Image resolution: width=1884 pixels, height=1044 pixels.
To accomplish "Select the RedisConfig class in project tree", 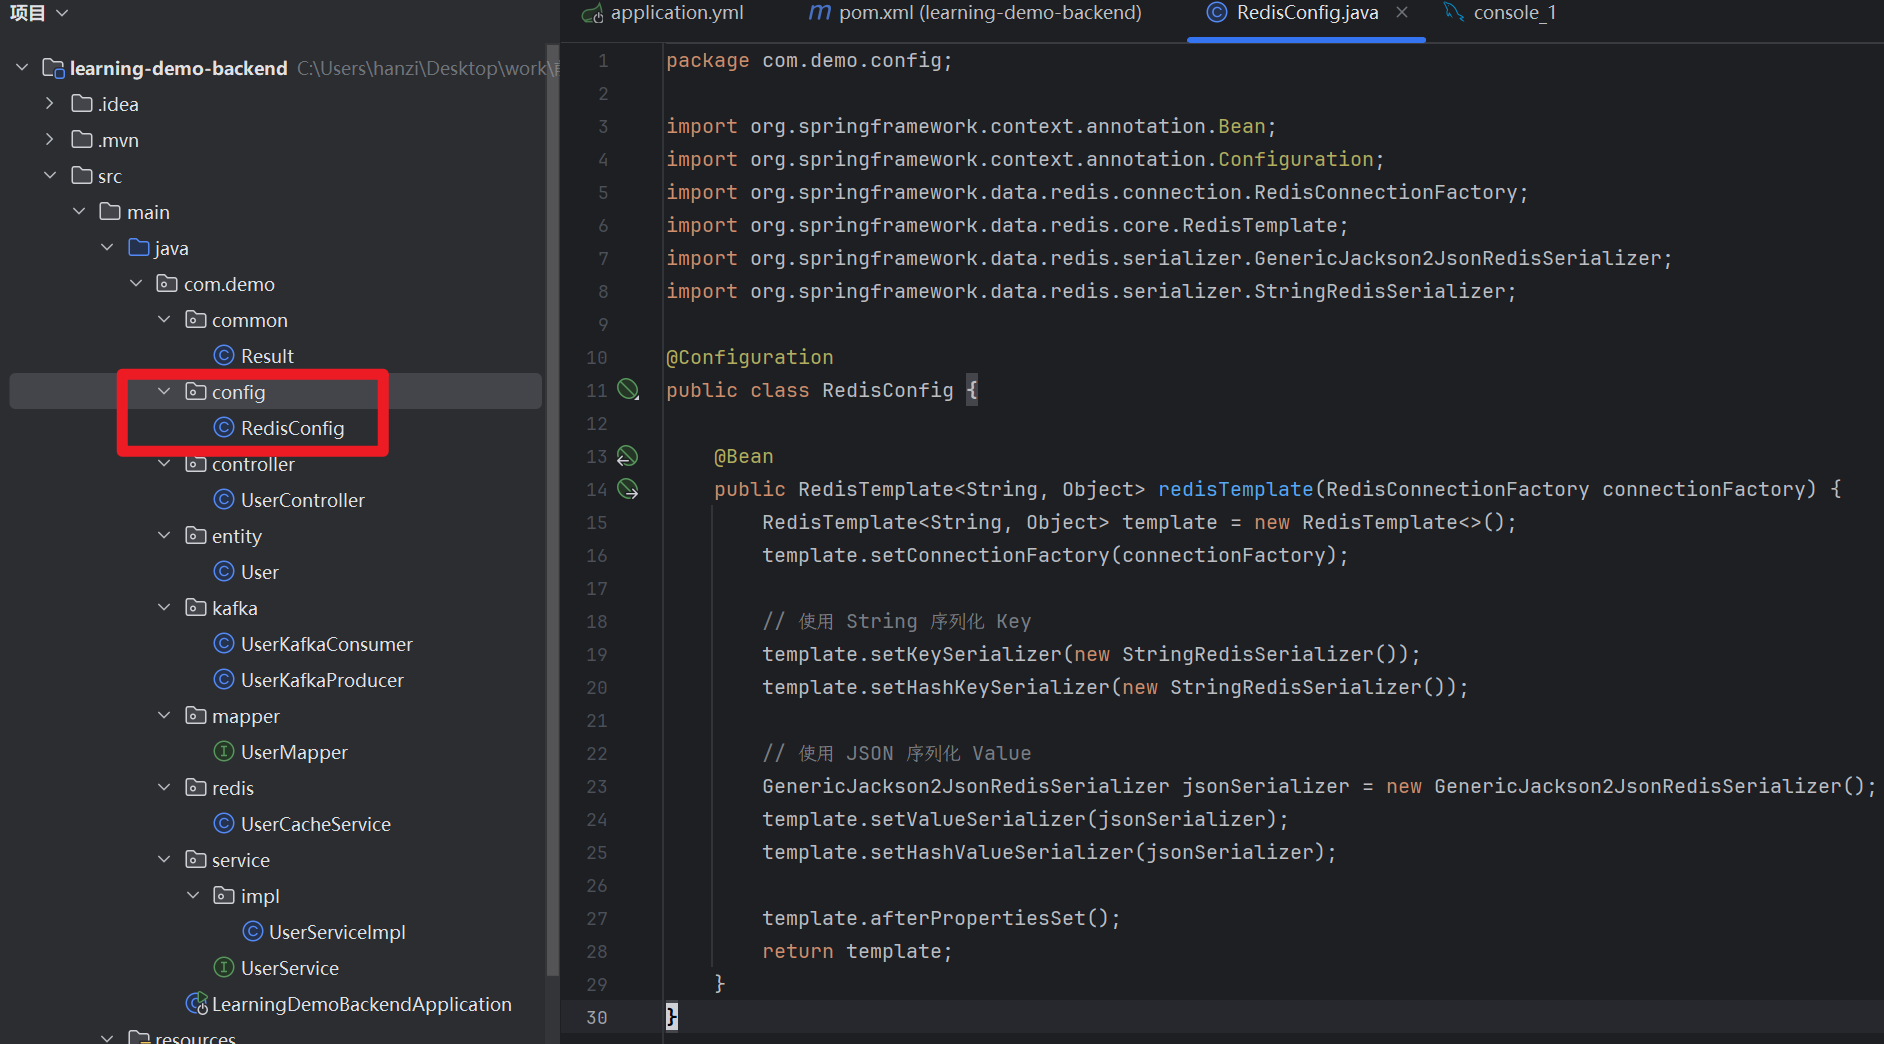I will click(292, 428).
